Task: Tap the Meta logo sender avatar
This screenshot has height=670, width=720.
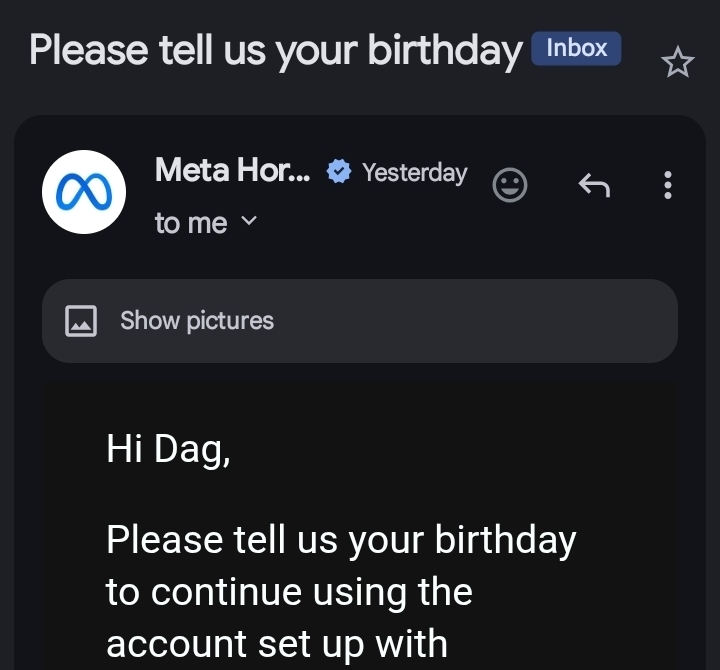Action: click(84, 193)
